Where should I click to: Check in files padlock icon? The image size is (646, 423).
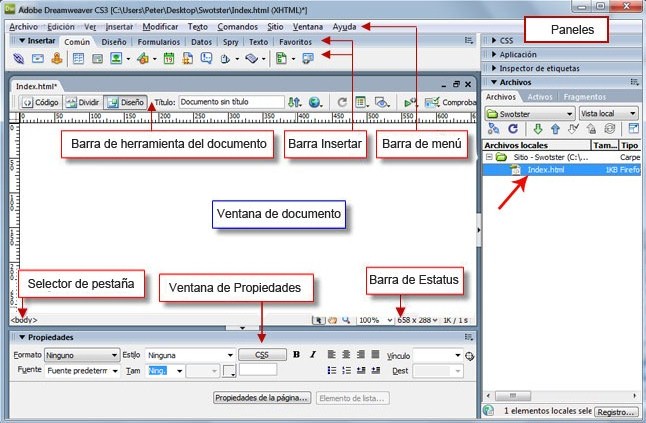(591, 129)
